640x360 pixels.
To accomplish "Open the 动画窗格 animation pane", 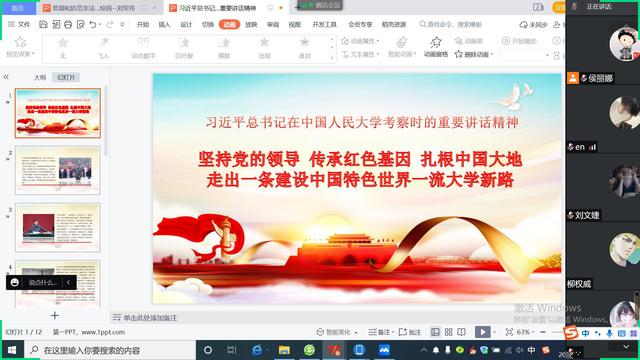I will [x=436, y=47].
